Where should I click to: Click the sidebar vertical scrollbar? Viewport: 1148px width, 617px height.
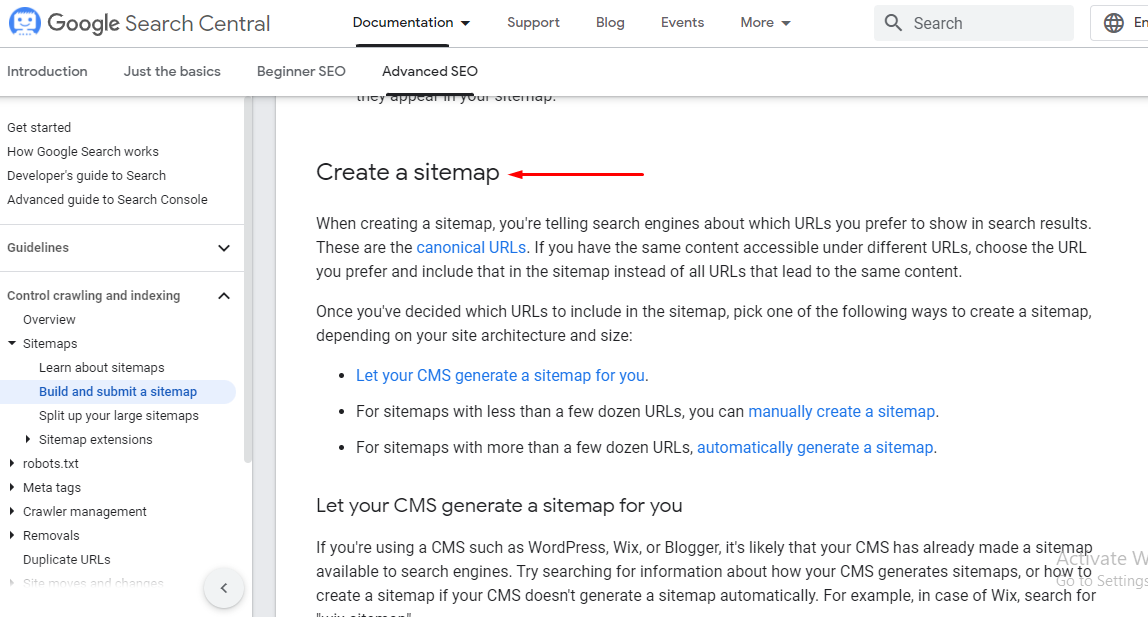tap(247, 278)
